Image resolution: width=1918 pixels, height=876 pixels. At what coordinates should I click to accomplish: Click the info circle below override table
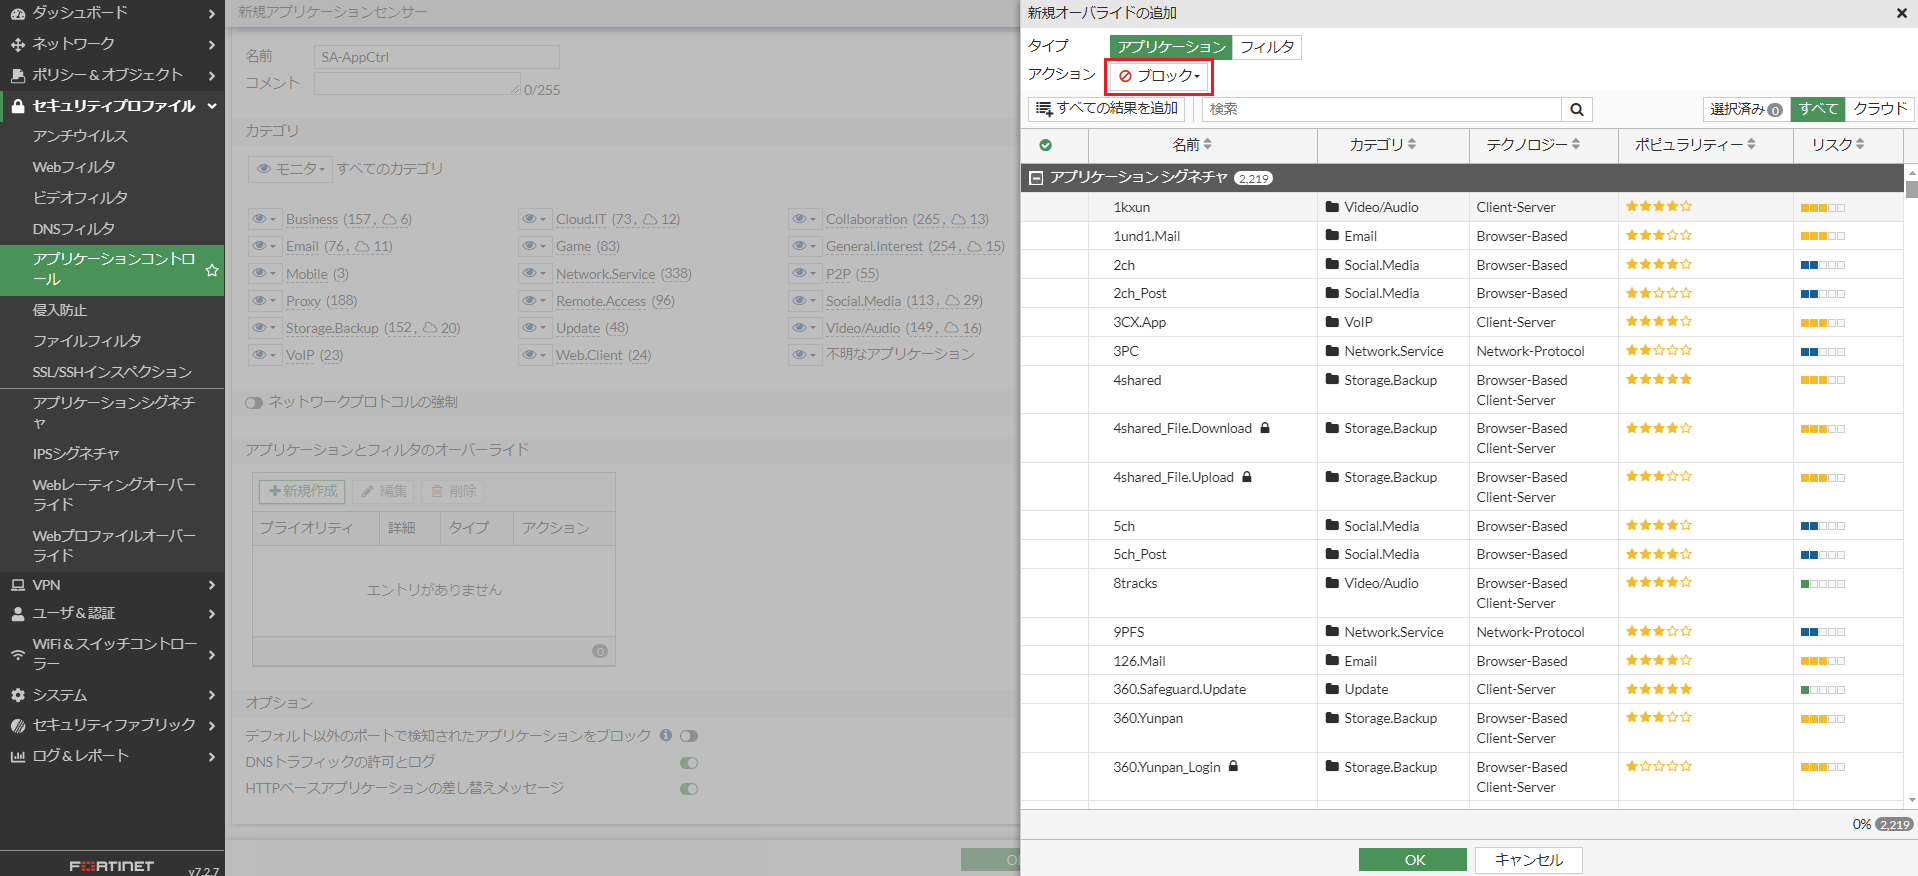point(600,651)
